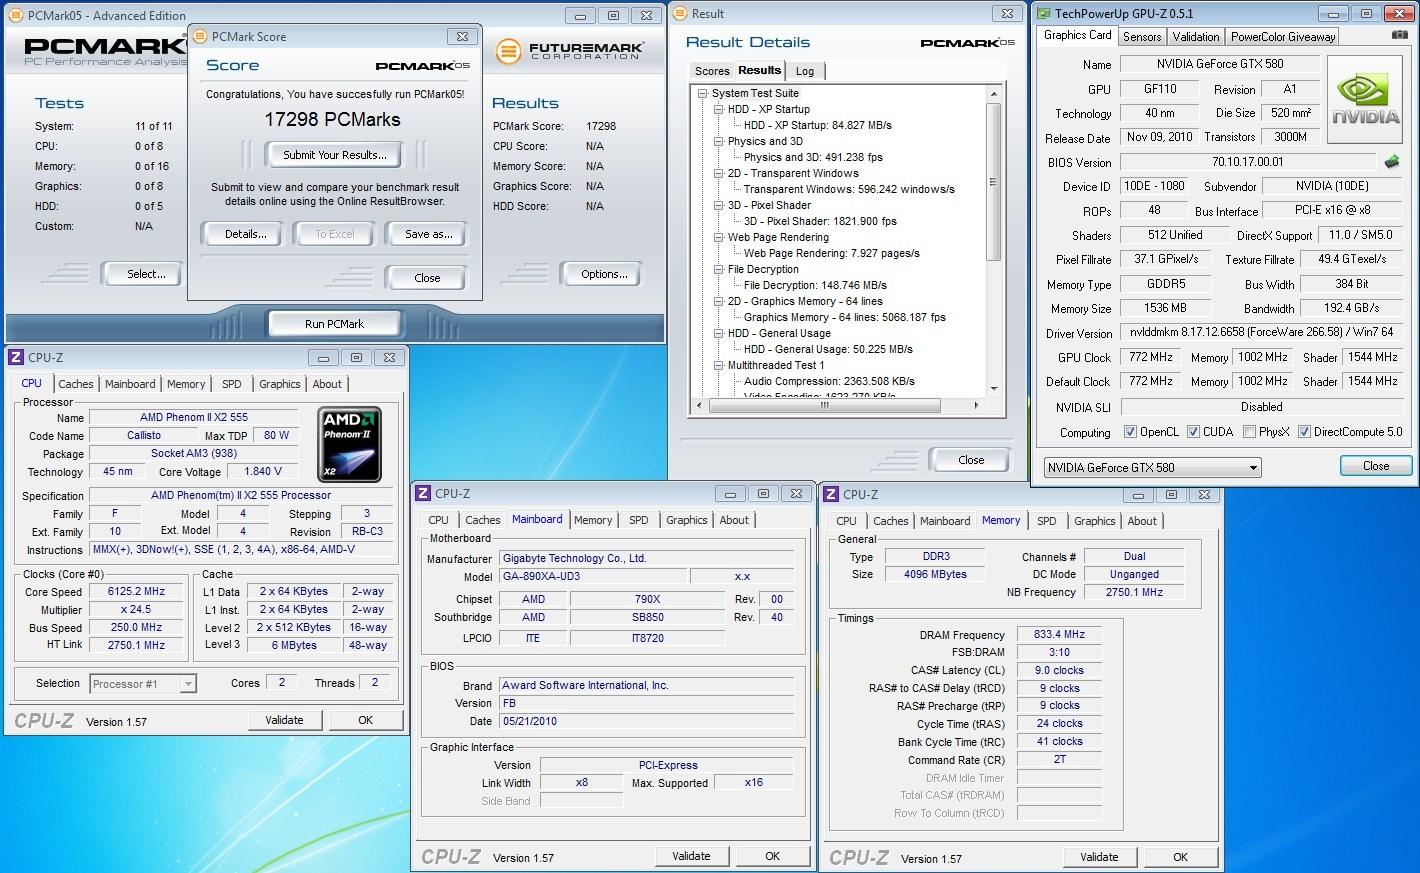Screen dimensions: 1420x873
Task: Toggle the OpenCL checkbox in GPU-Z
Action: (x=1130, y=432)
